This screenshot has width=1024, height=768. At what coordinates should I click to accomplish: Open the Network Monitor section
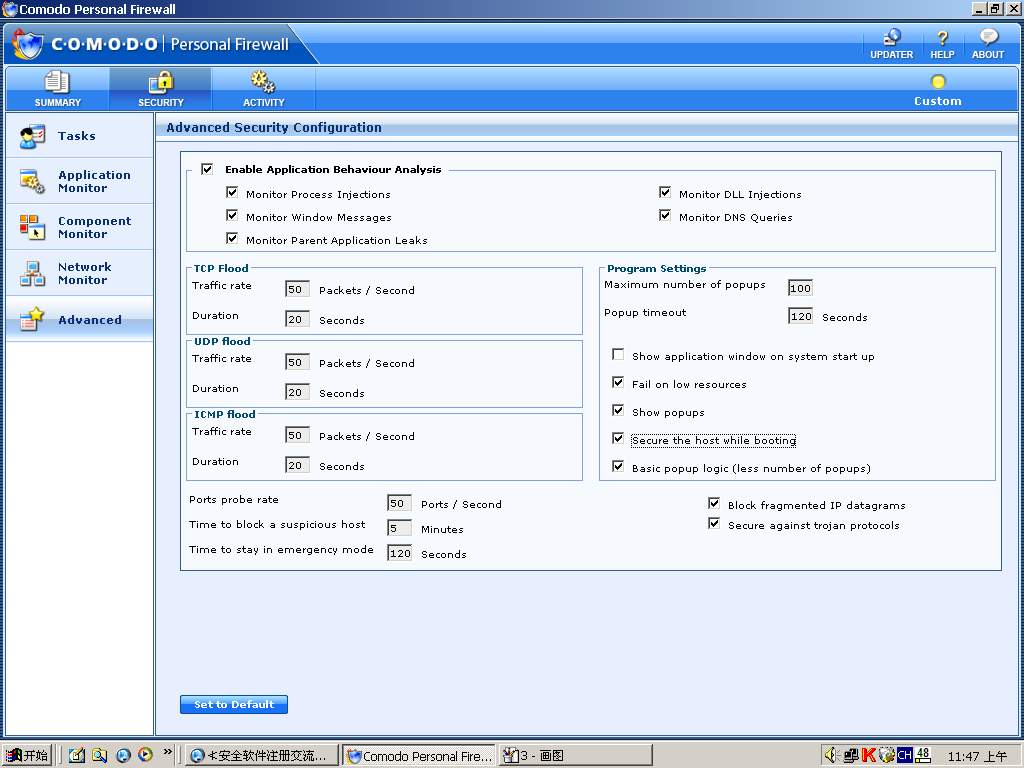(x=80, y=273)
